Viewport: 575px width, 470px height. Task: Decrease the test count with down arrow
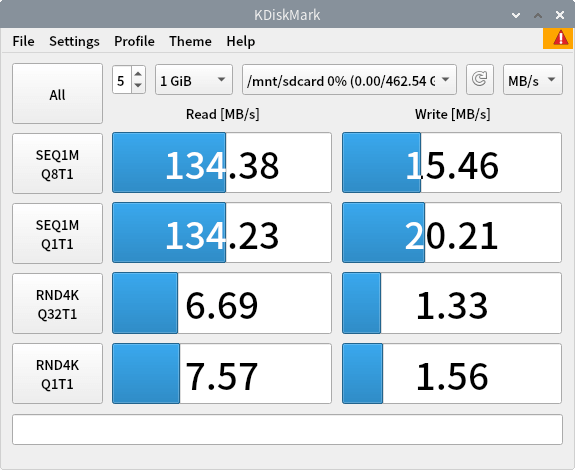point(138,85)
